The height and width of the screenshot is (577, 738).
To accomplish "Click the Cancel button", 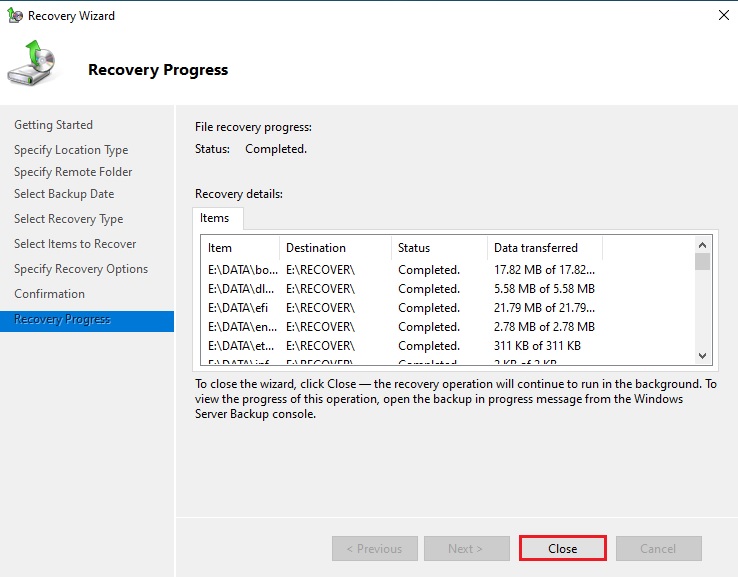I will tap(658, 549).
